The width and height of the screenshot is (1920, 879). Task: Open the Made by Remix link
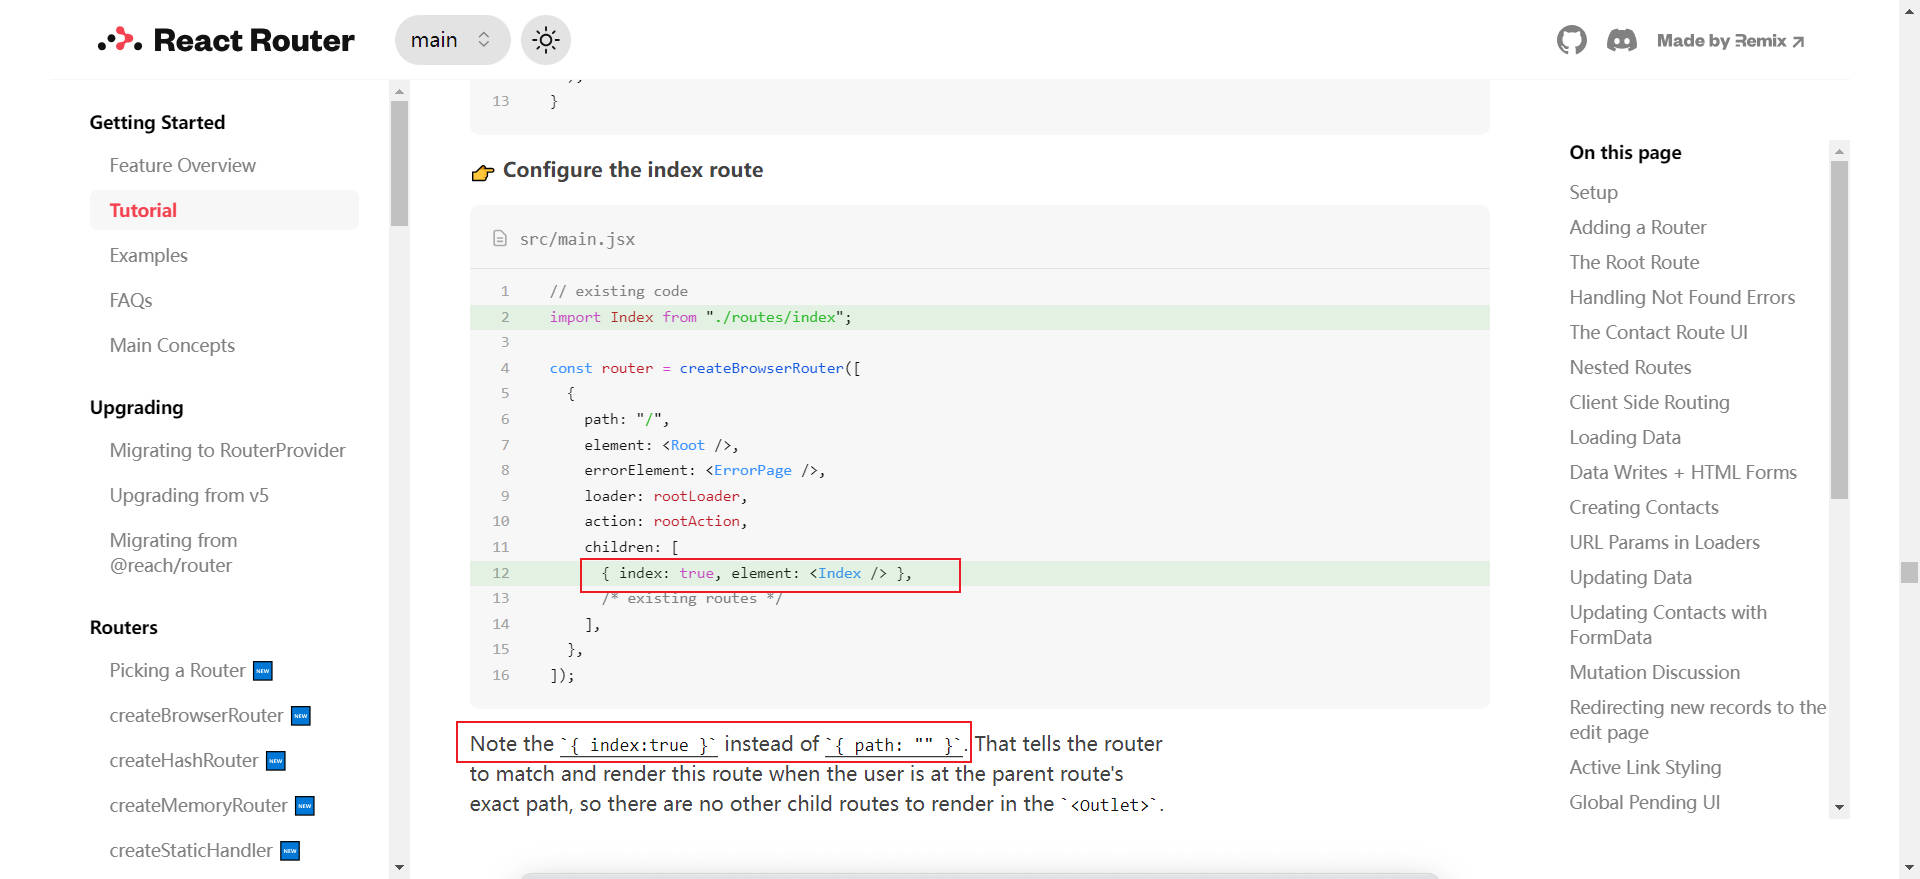[1729, 41]
